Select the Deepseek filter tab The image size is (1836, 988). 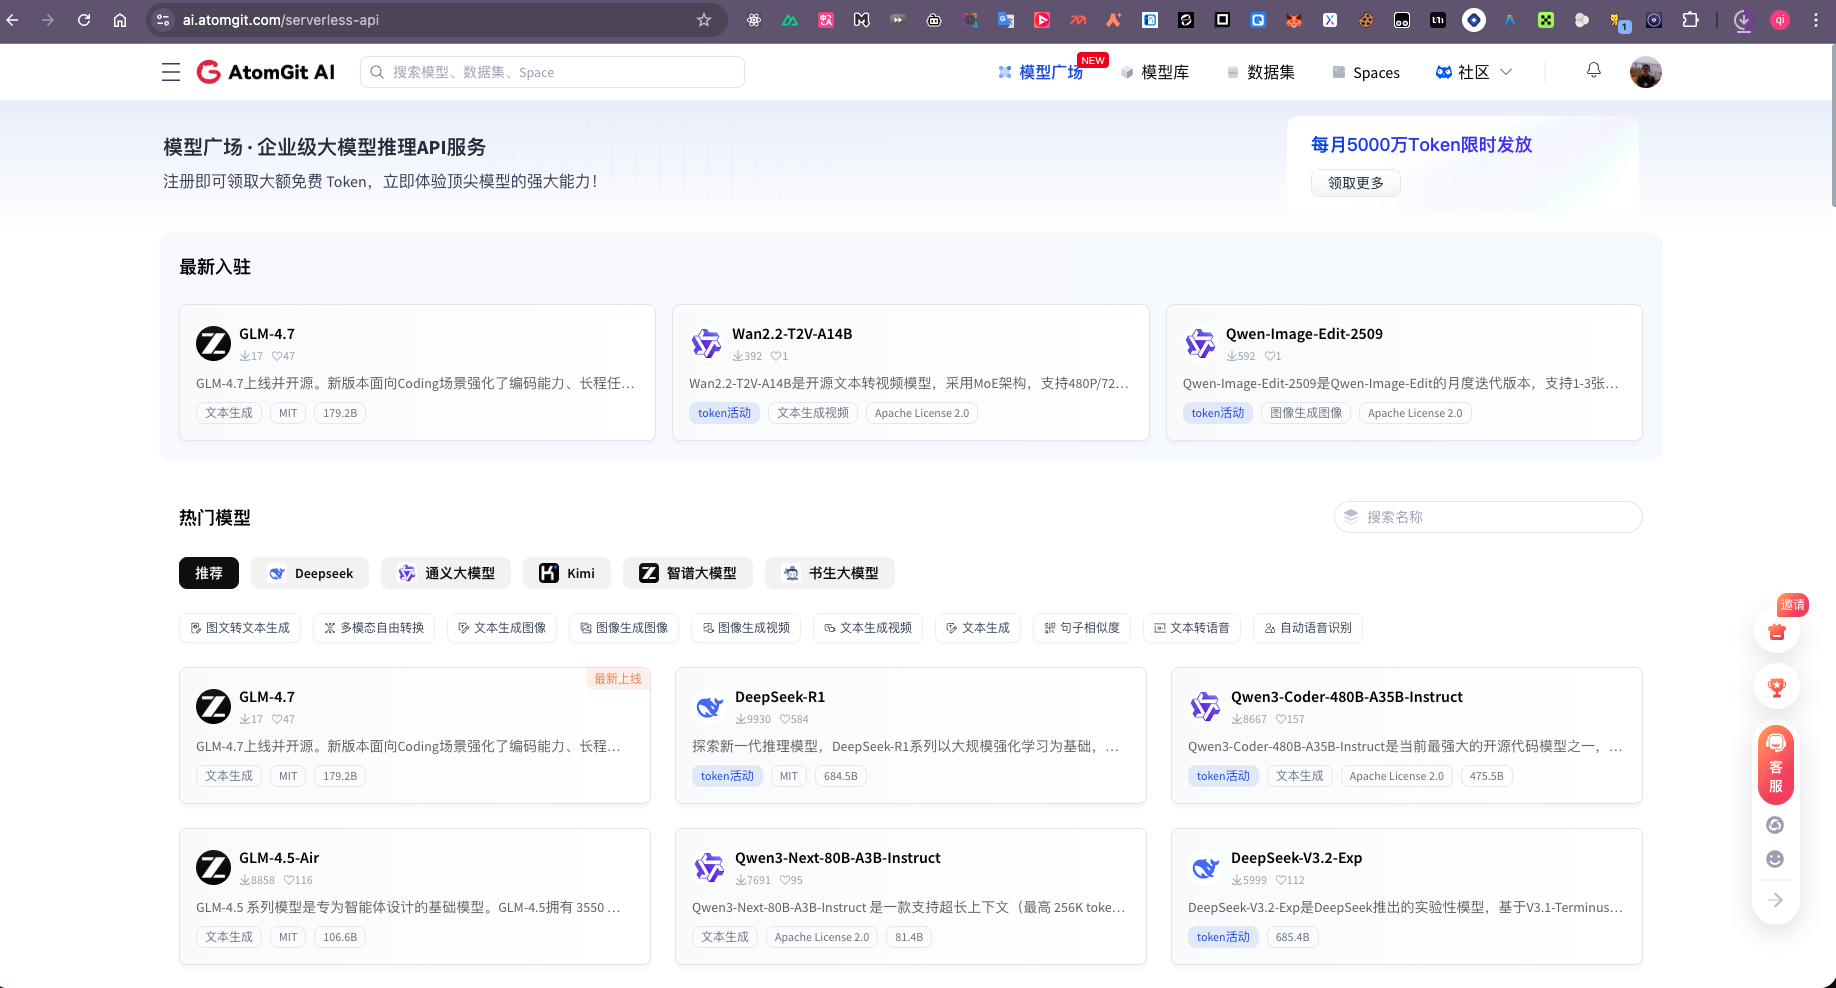click(310, 573)
